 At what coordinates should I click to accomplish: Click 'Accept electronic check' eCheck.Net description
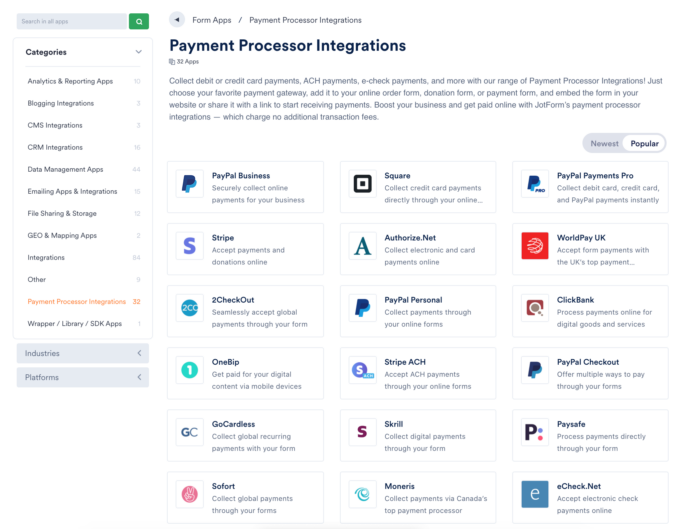pyautogui.click(x=597, y=498)
